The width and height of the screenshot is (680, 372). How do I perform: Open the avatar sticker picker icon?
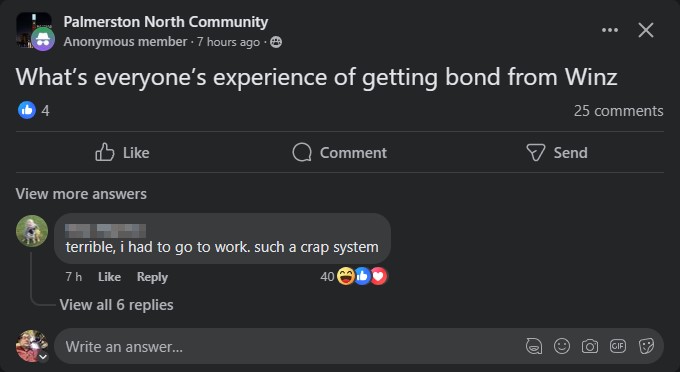click(534, 346)
